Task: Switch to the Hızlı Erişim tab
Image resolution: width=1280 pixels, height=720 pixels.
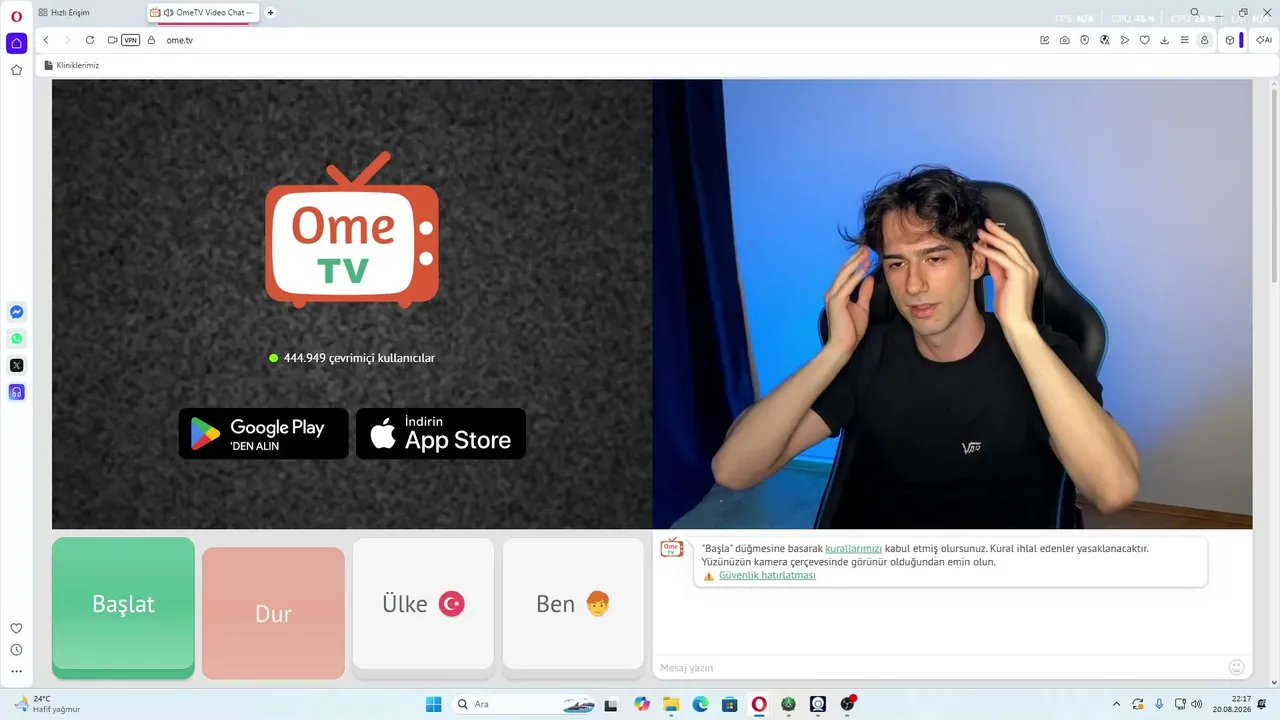Action: [69, 13]
